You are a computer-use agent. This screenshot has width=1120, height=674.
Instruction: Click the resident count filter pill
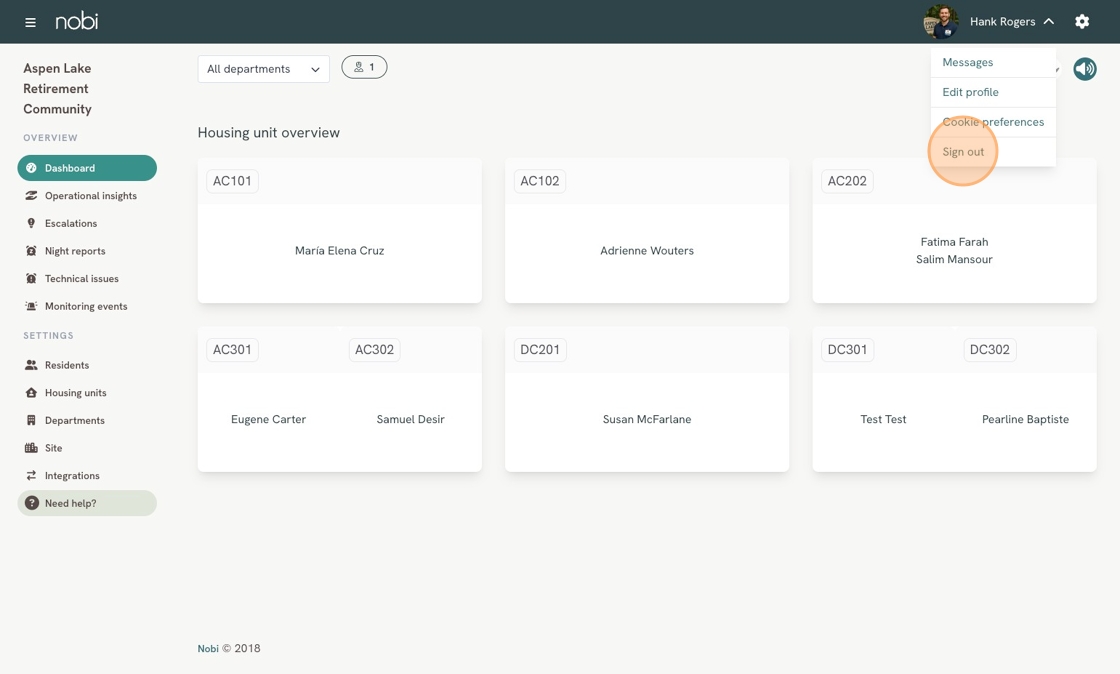[x=364, y=67]
